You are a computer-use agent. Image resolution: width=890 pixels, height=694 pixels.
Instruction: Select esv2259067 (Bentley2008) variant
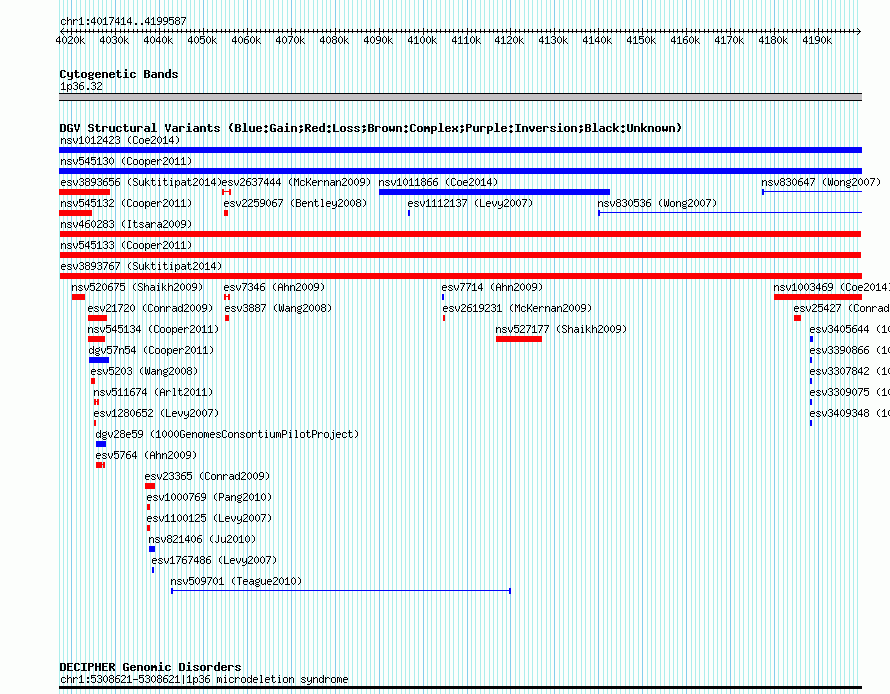295,203
